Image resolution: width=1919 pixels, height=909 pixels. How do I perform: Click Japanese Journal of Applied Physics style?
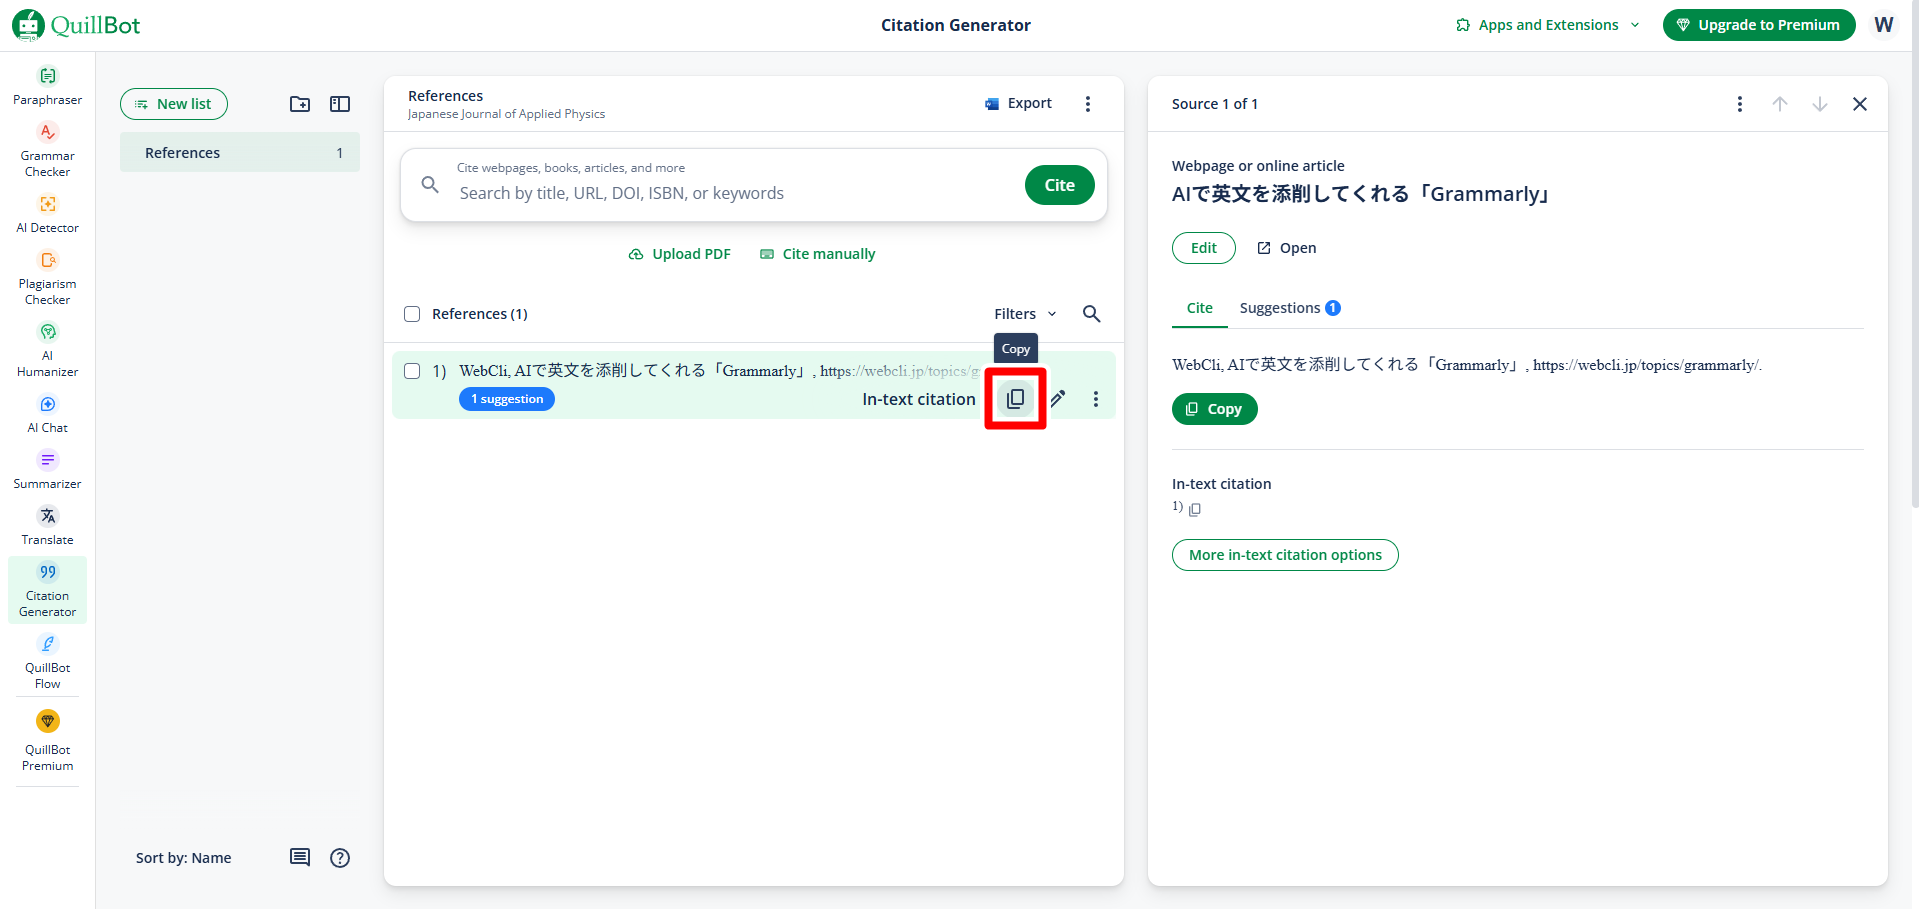click(x=507, y=114)
